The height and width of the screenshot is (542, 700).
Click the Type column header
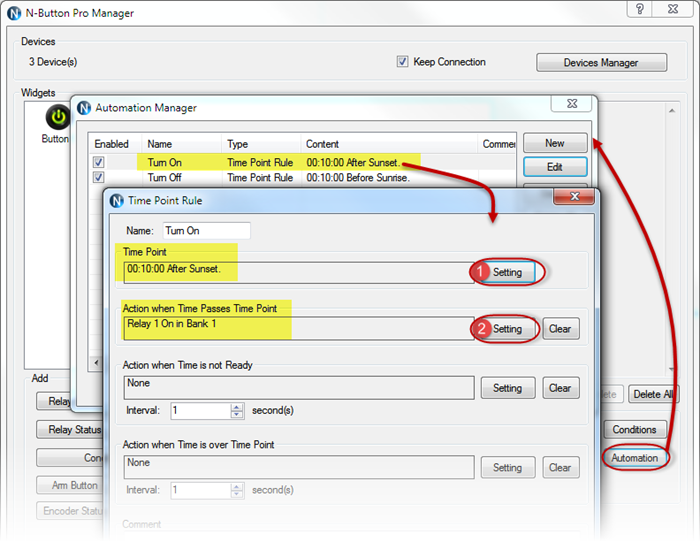coord(261,144)
